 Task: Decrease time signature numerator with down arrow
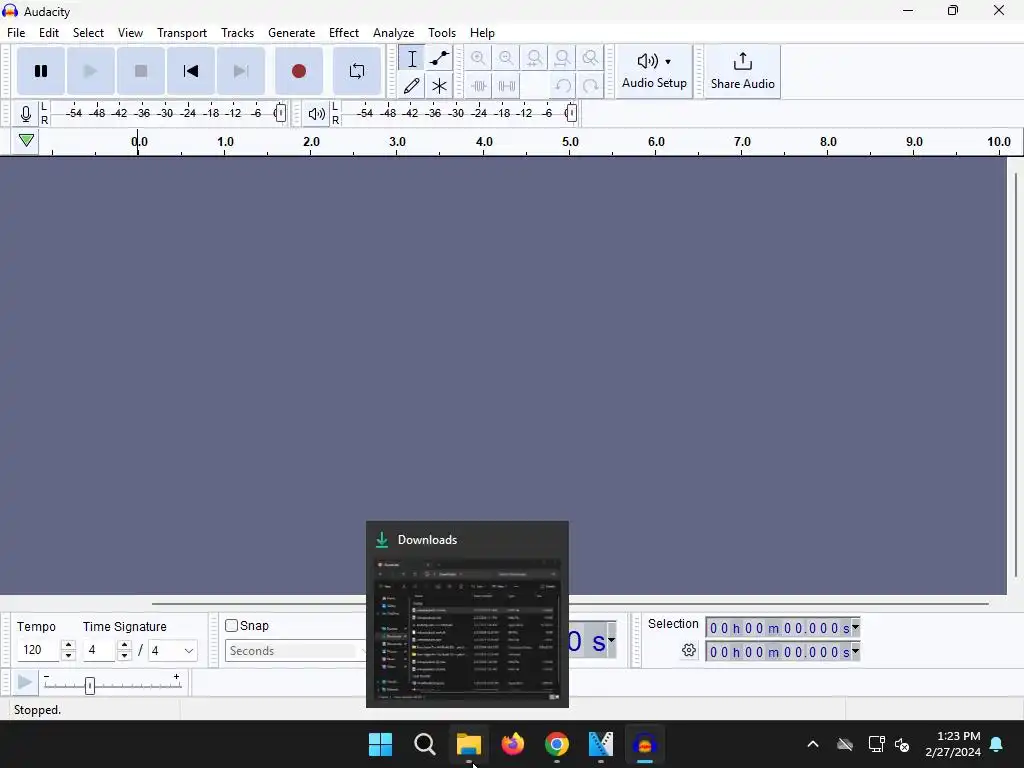(124, 656)
